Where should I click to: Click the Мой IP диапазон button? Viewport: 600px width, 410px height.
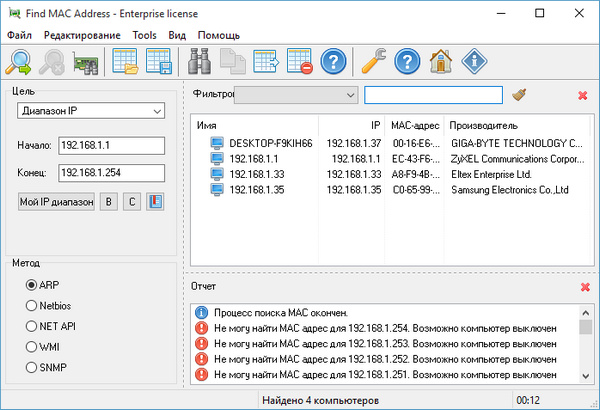pos(56,202)
